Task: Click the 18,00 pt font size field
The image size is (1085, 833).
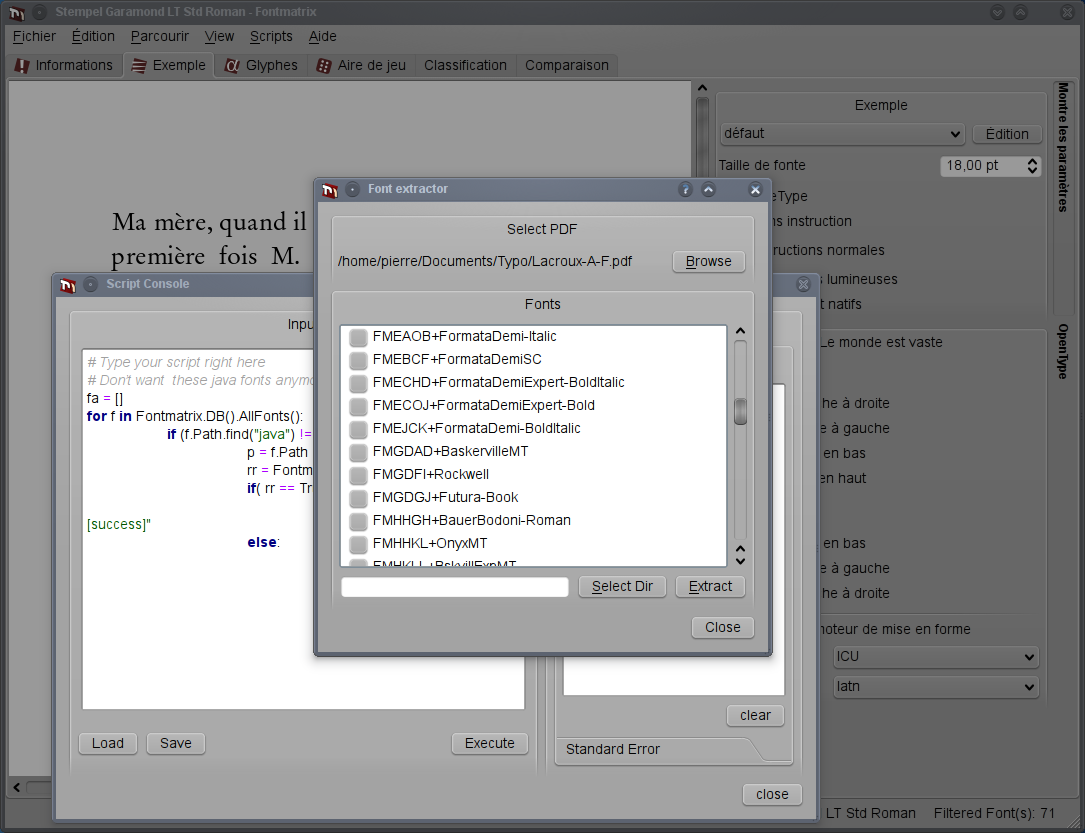Action: pos(981,166)
